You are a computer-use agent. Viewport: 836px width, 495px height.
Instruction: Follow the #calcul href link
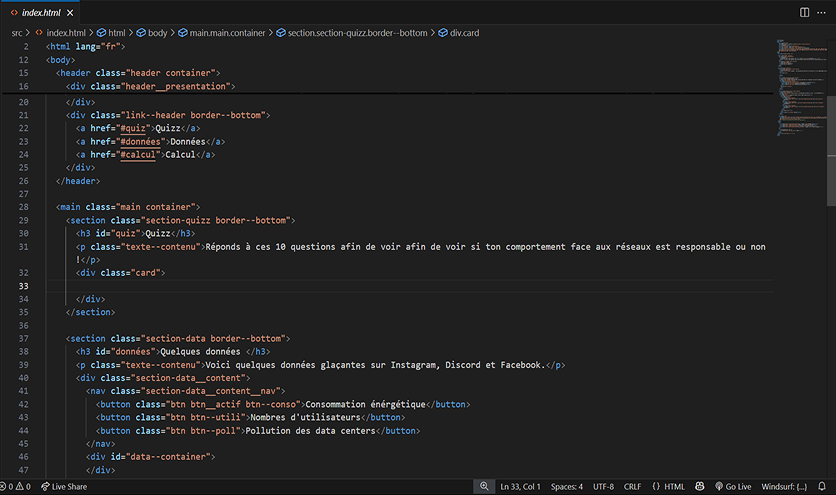point(138,155)
